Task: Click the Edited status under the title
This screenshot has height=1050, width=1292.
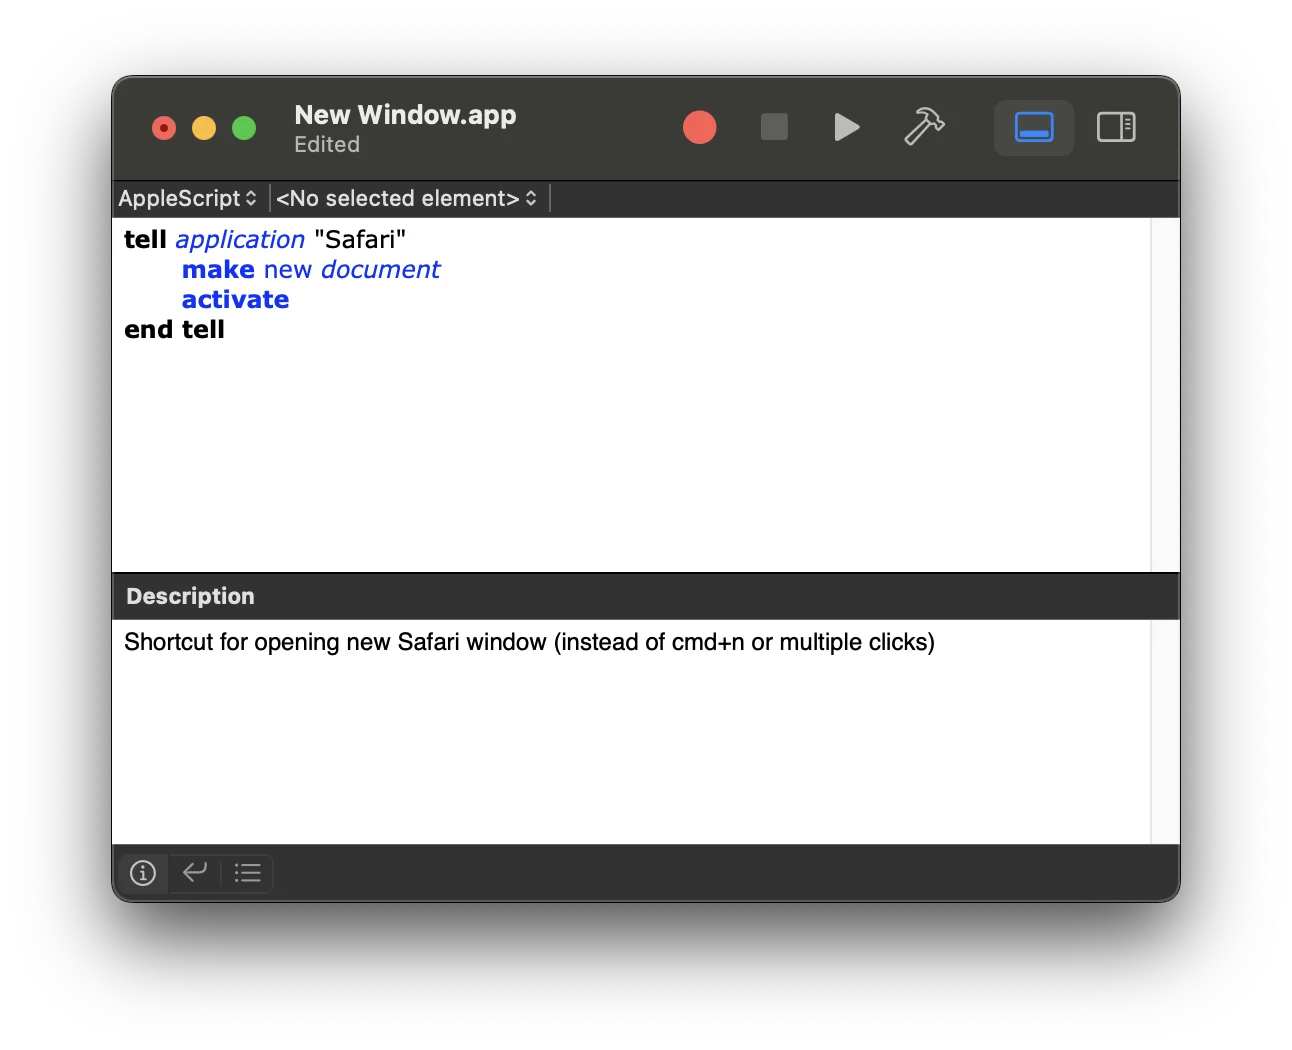Action: 327,145
